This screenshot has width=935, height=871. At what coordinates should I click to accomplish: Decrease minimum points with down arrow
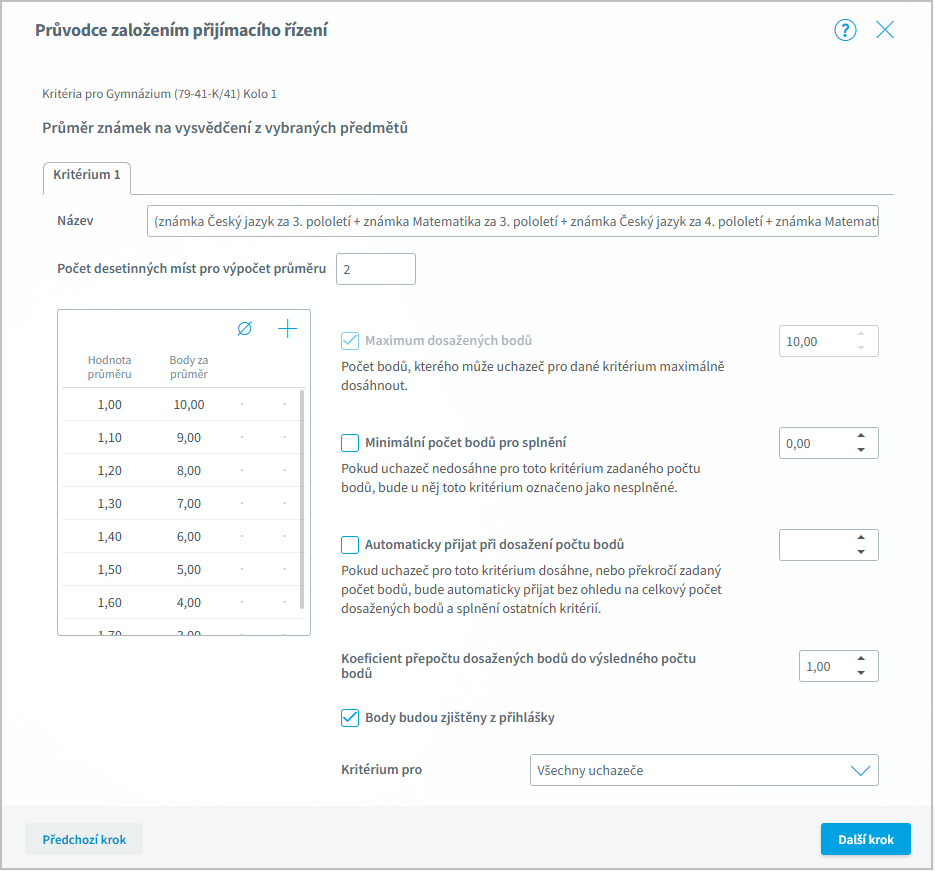click(861, 450)
